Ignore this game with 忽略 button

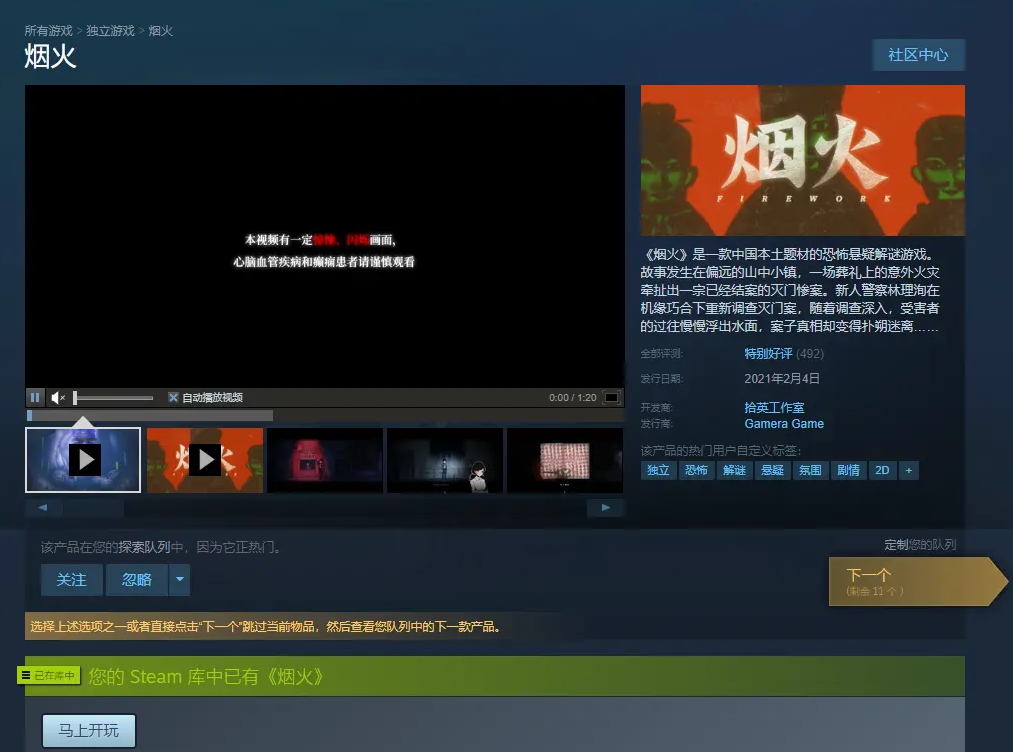137,580
